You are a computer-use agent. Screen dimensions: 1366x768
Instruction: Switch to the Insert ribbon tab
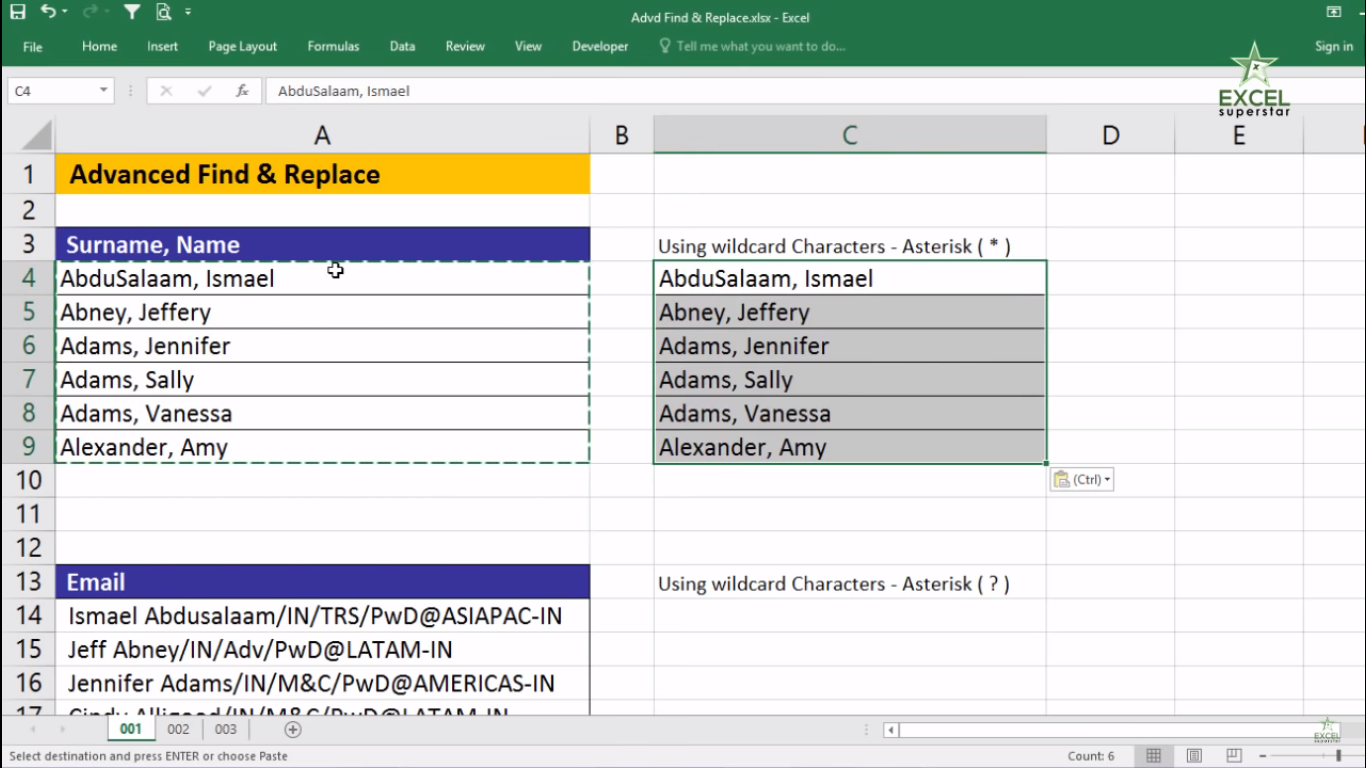162,46
